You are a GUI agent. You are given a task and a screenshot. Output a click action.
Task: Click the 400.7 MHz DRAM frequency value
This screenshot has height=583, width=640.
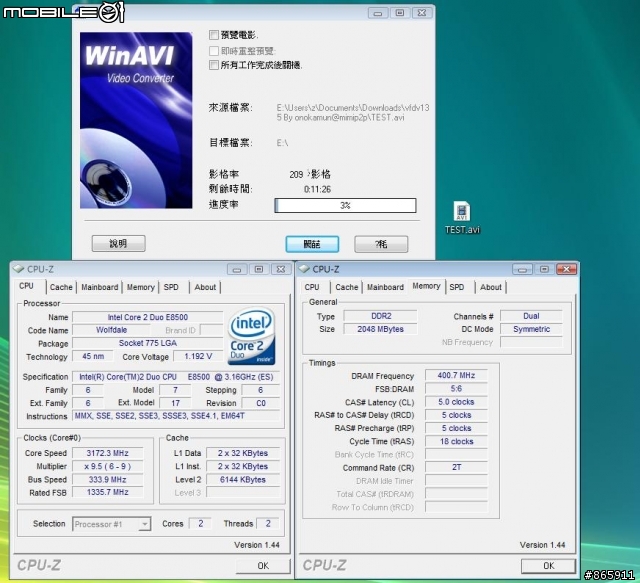pyautogui.click(x=456, y=375)
